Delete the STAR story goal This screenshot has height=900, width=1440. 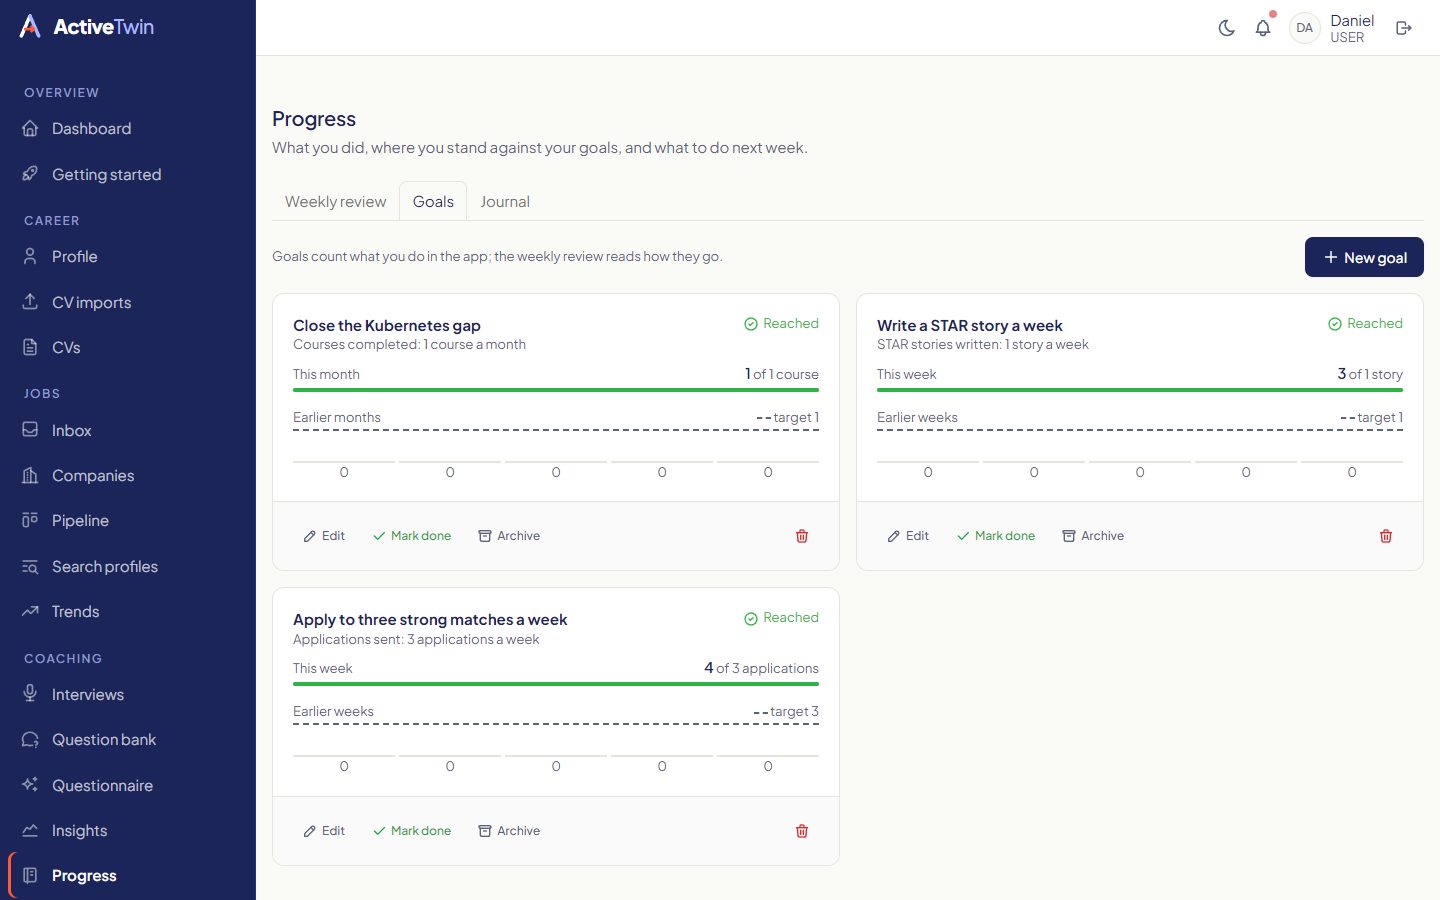(1386, 536)
